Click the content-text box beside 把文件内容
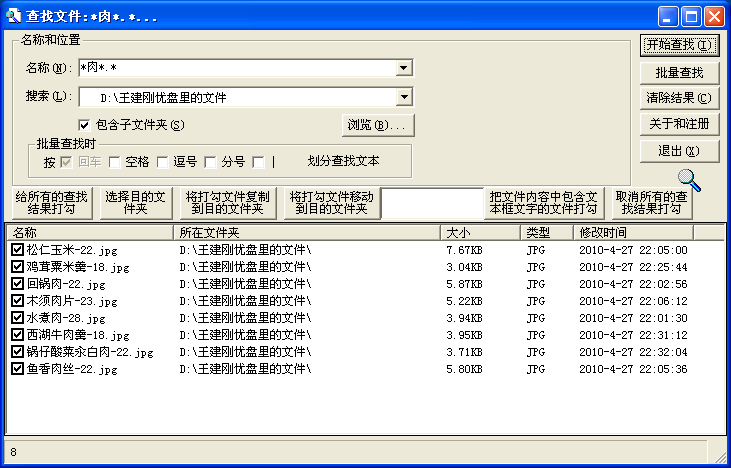Viewport: 731px width, 468px height. pyautogui.click(x=432, y=203)
